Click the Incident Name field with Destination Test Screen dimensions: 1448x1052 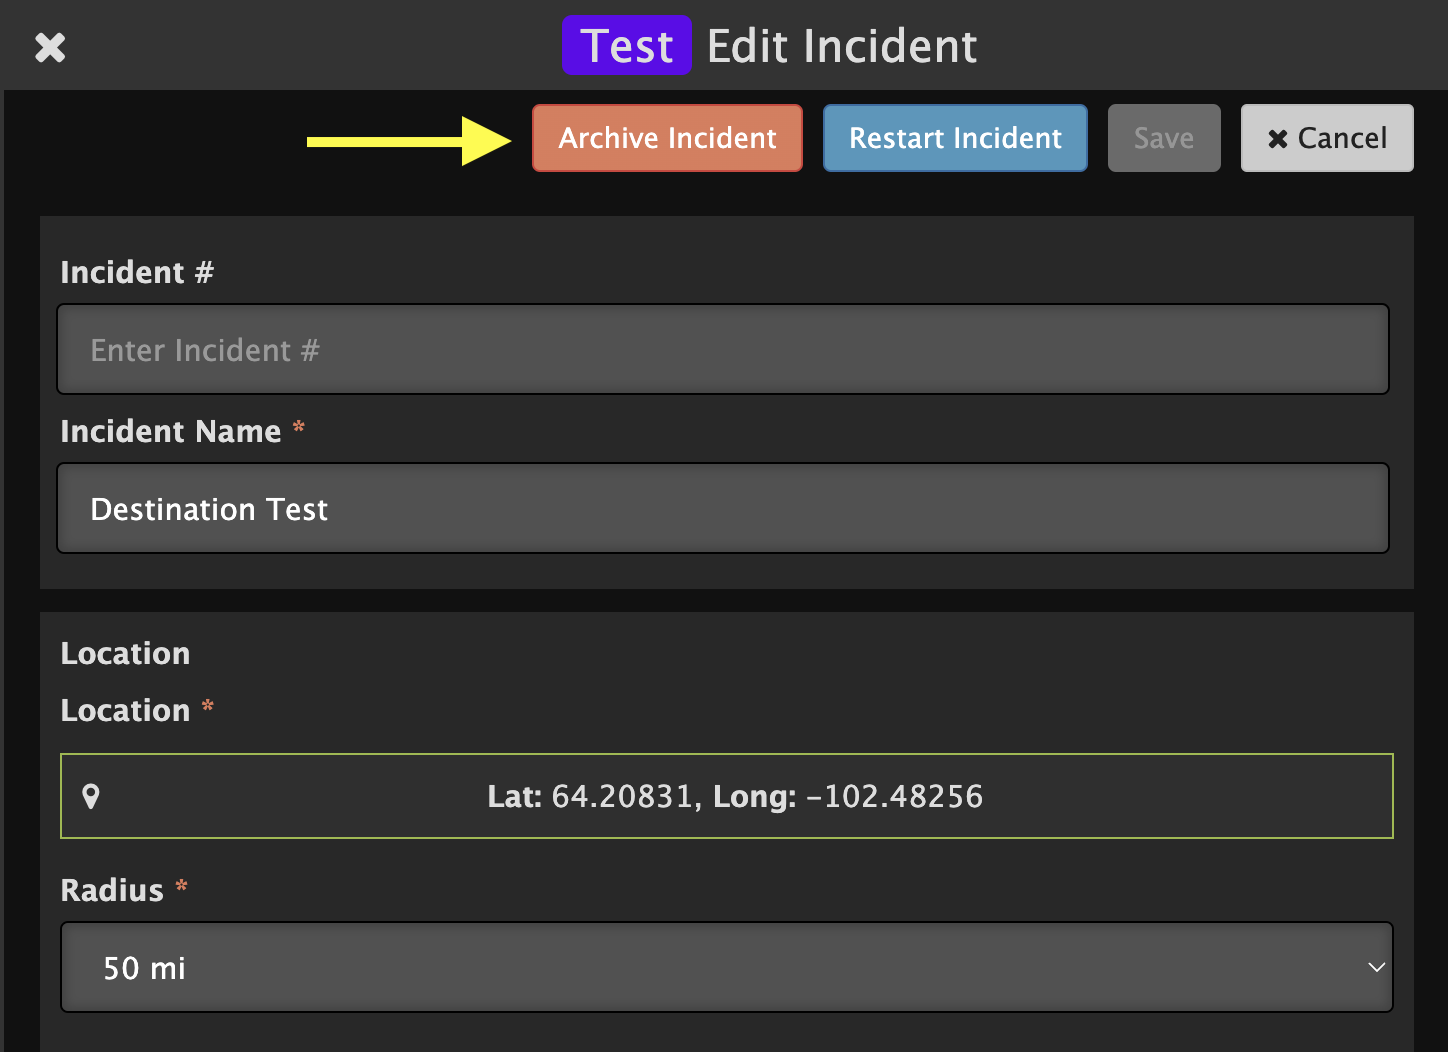[723, 508]
